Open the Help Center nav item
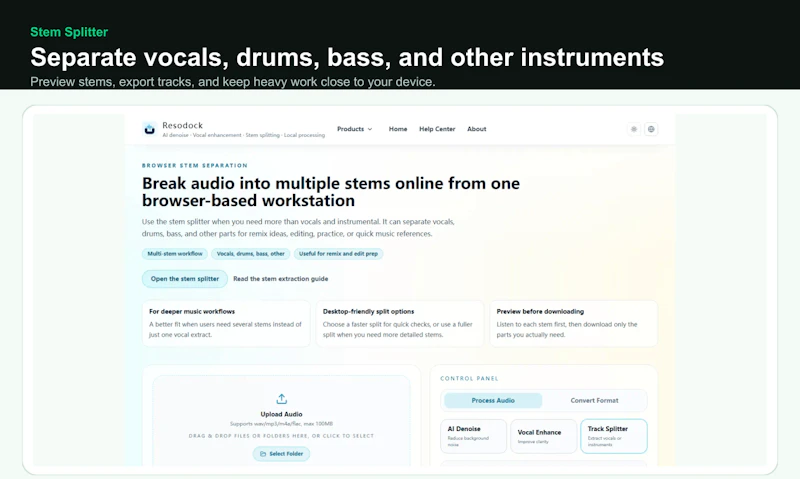This screenshot has width=800, height=479. pyautogui.click(x=437, y=129)
